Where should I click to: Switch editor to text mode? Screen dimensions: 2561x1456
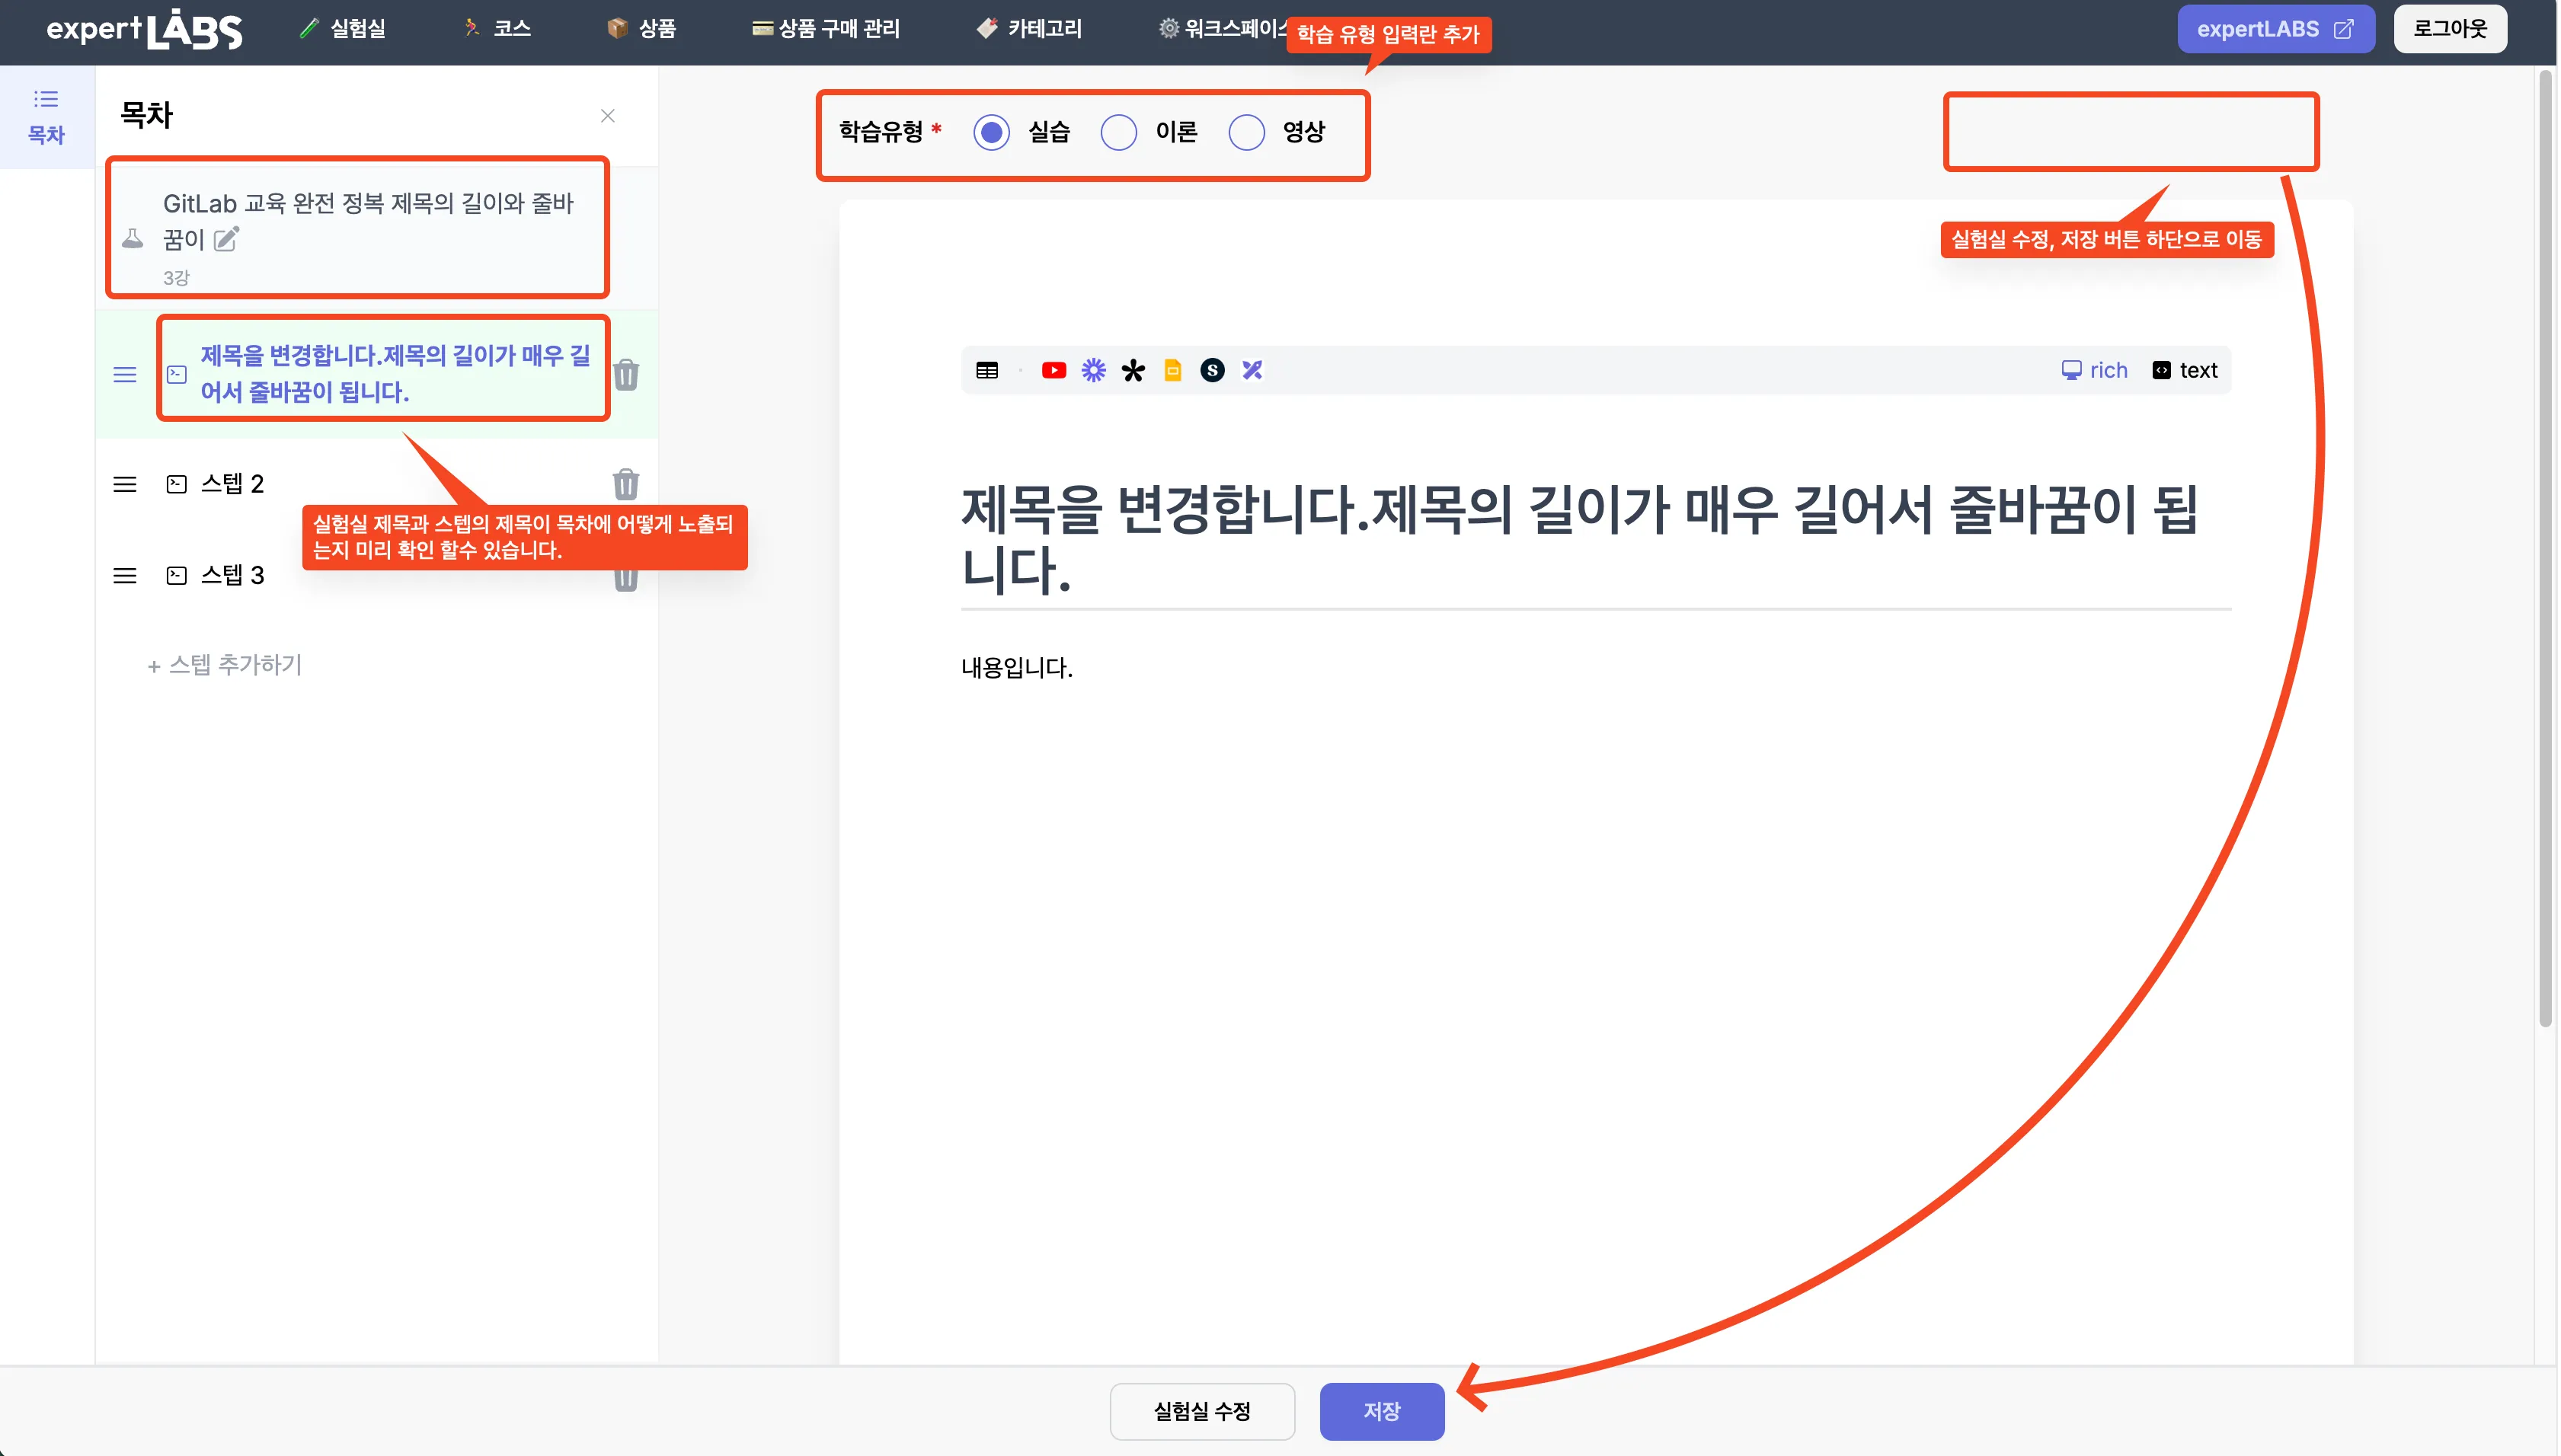(2185, 371)
